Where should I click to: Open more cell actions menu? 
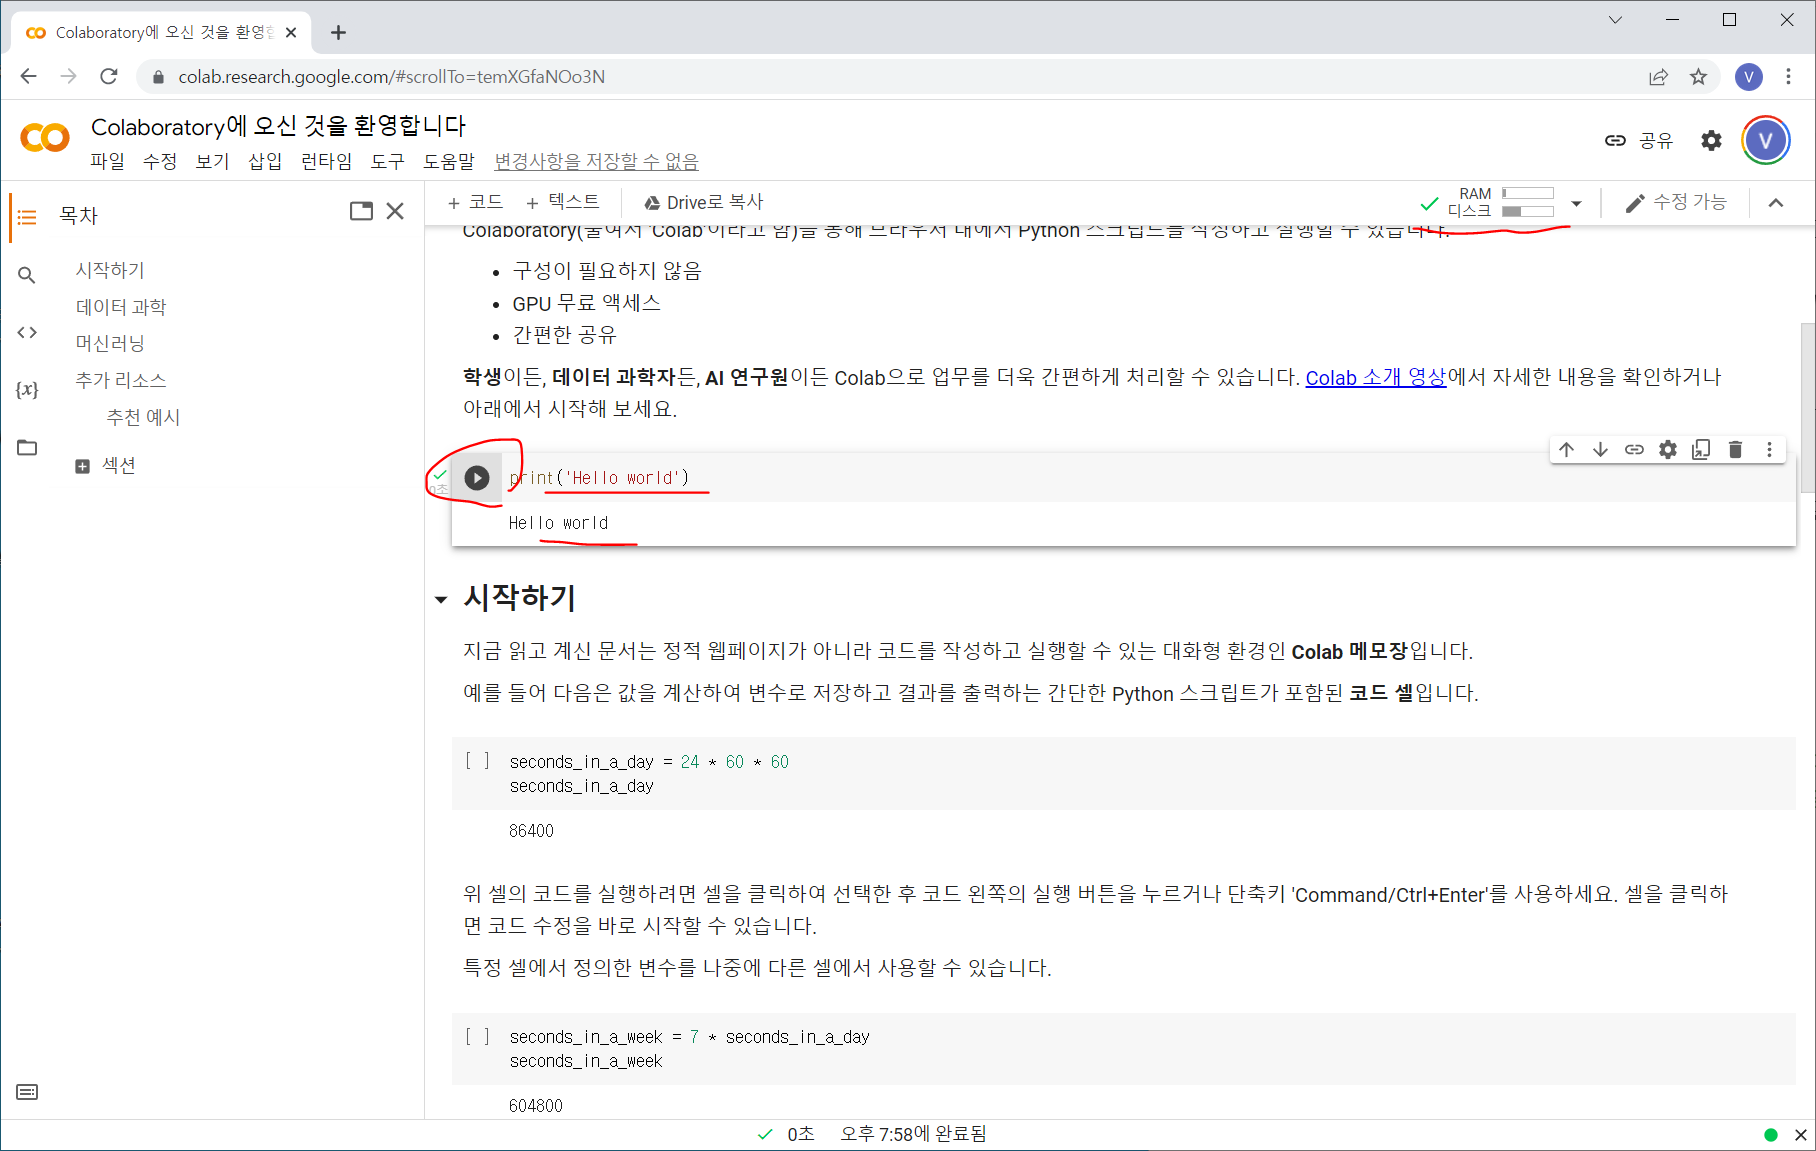(1769, 450)
